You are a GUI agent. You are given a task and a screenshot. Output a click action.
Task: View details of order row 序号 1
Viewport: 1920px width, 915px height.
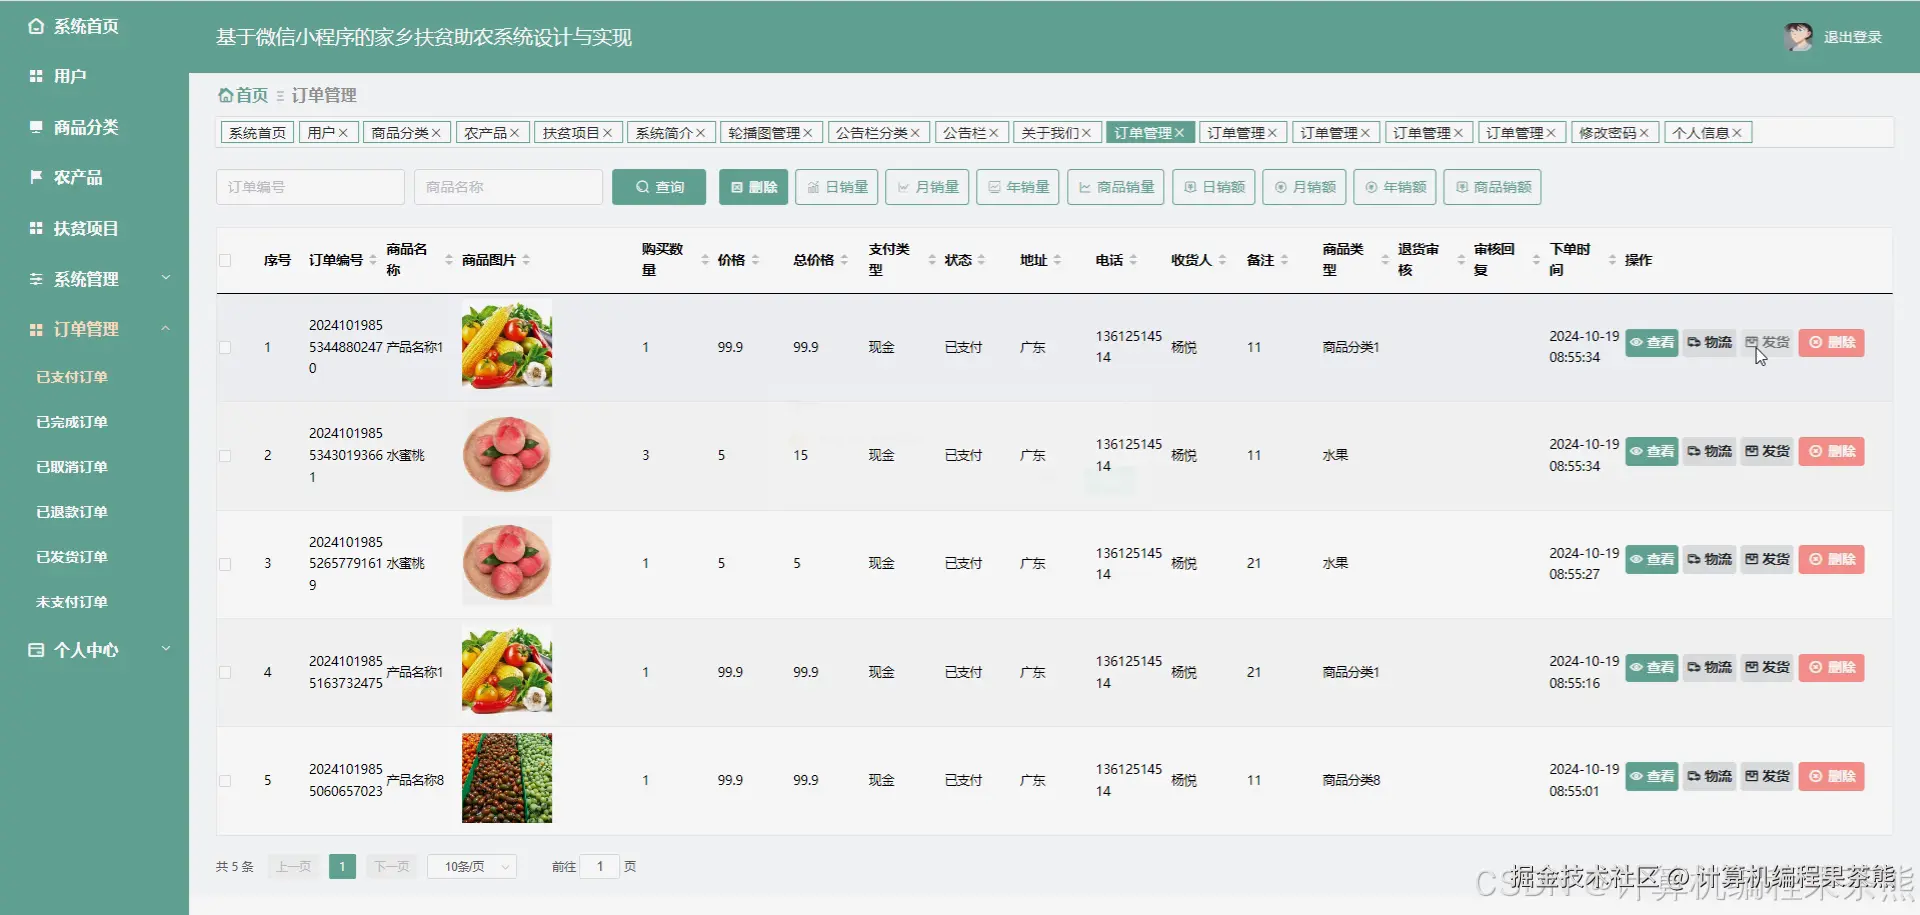[x=1652, y=343]
